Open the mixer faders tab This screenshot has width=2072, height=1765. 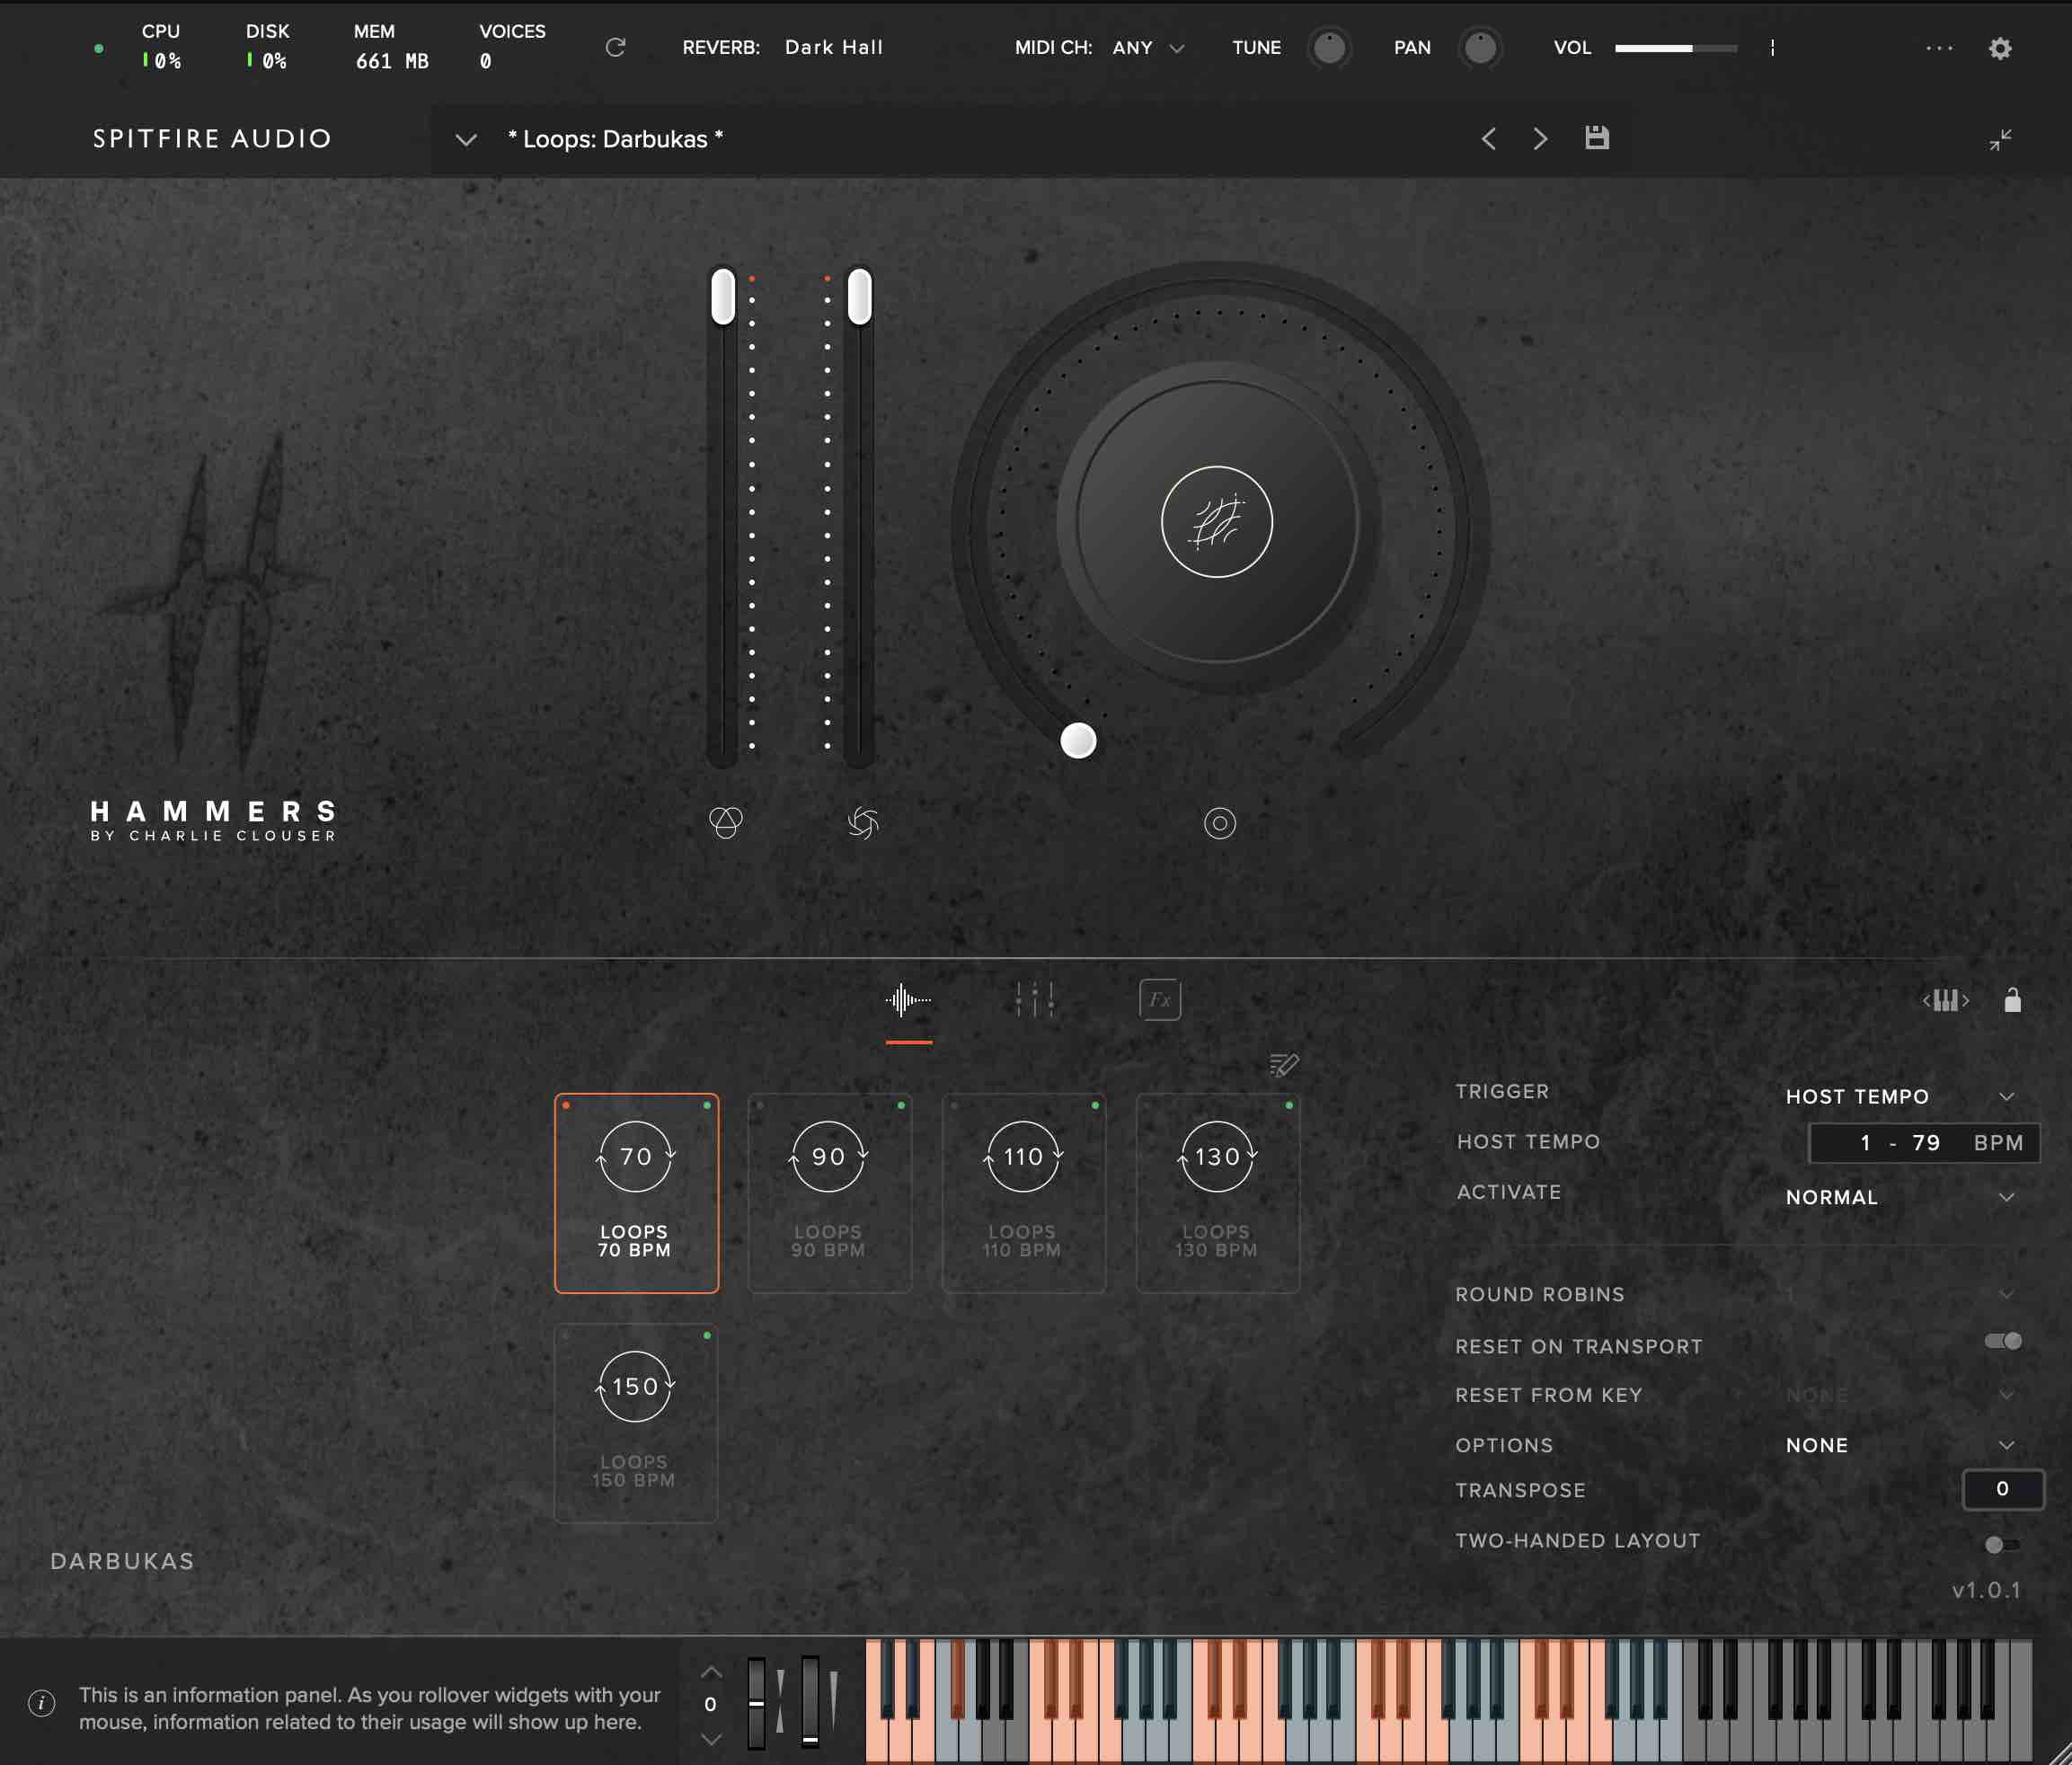(x=1034, y=1000)
